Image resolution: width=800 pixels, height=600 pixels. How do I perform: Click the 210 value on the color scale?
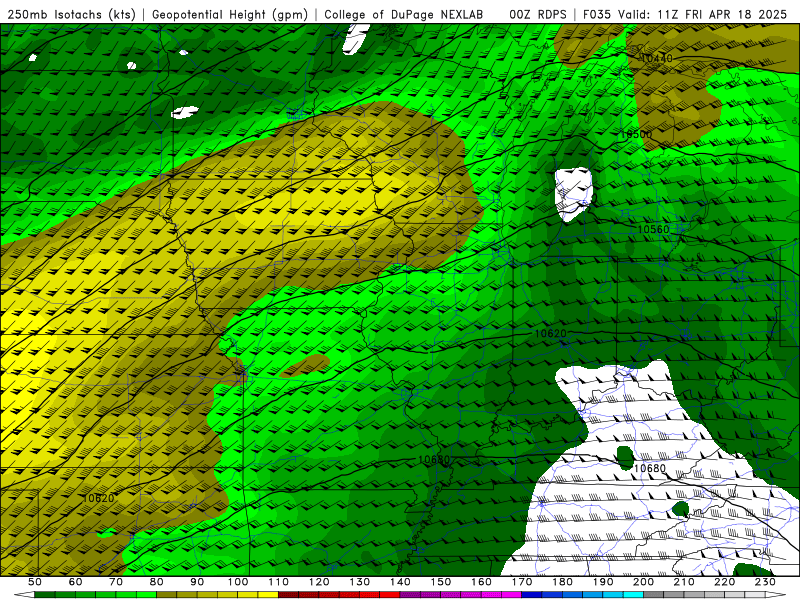pyautogui.click(x=684, y=582)
